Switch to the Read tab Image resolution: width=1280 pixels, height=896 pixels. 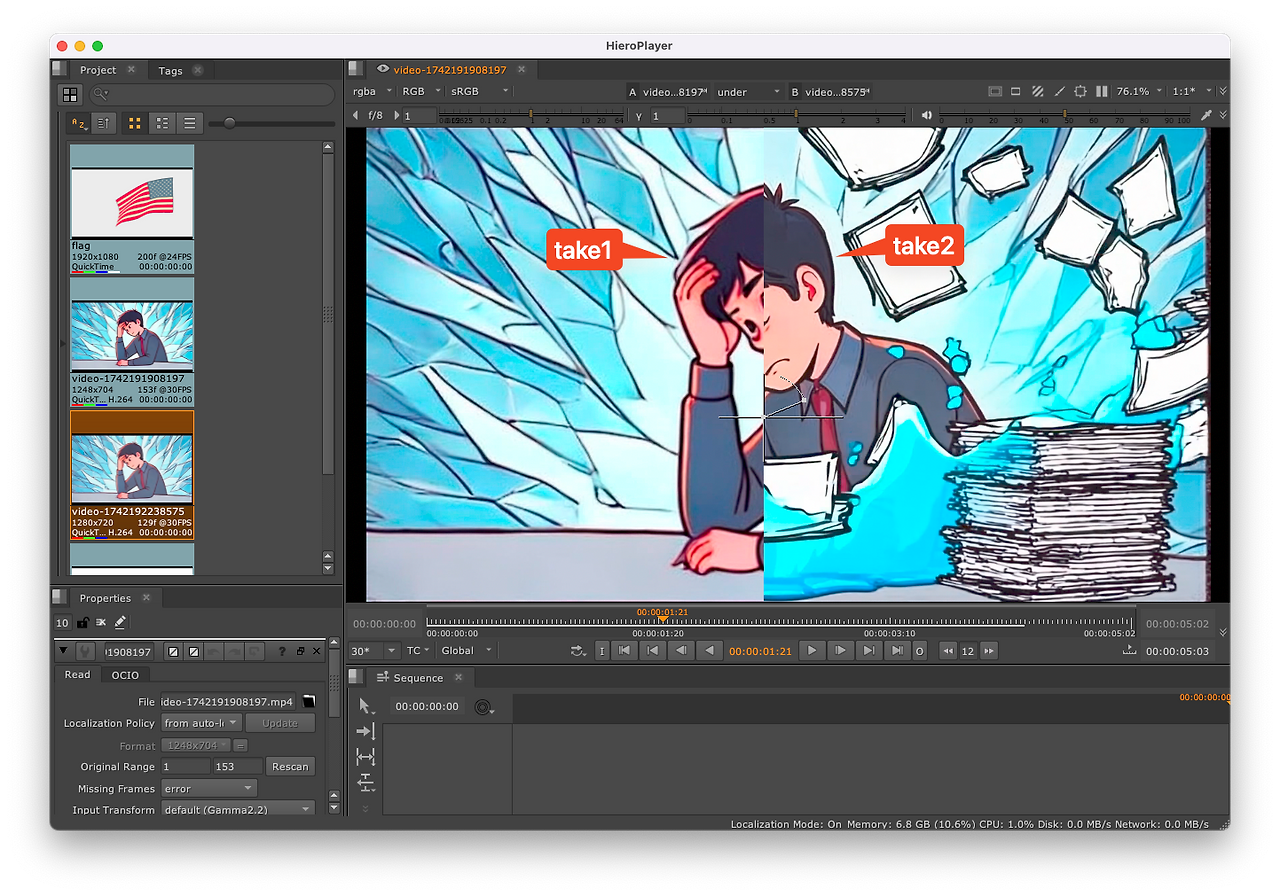pyautogui.click(x=77, y=675)
